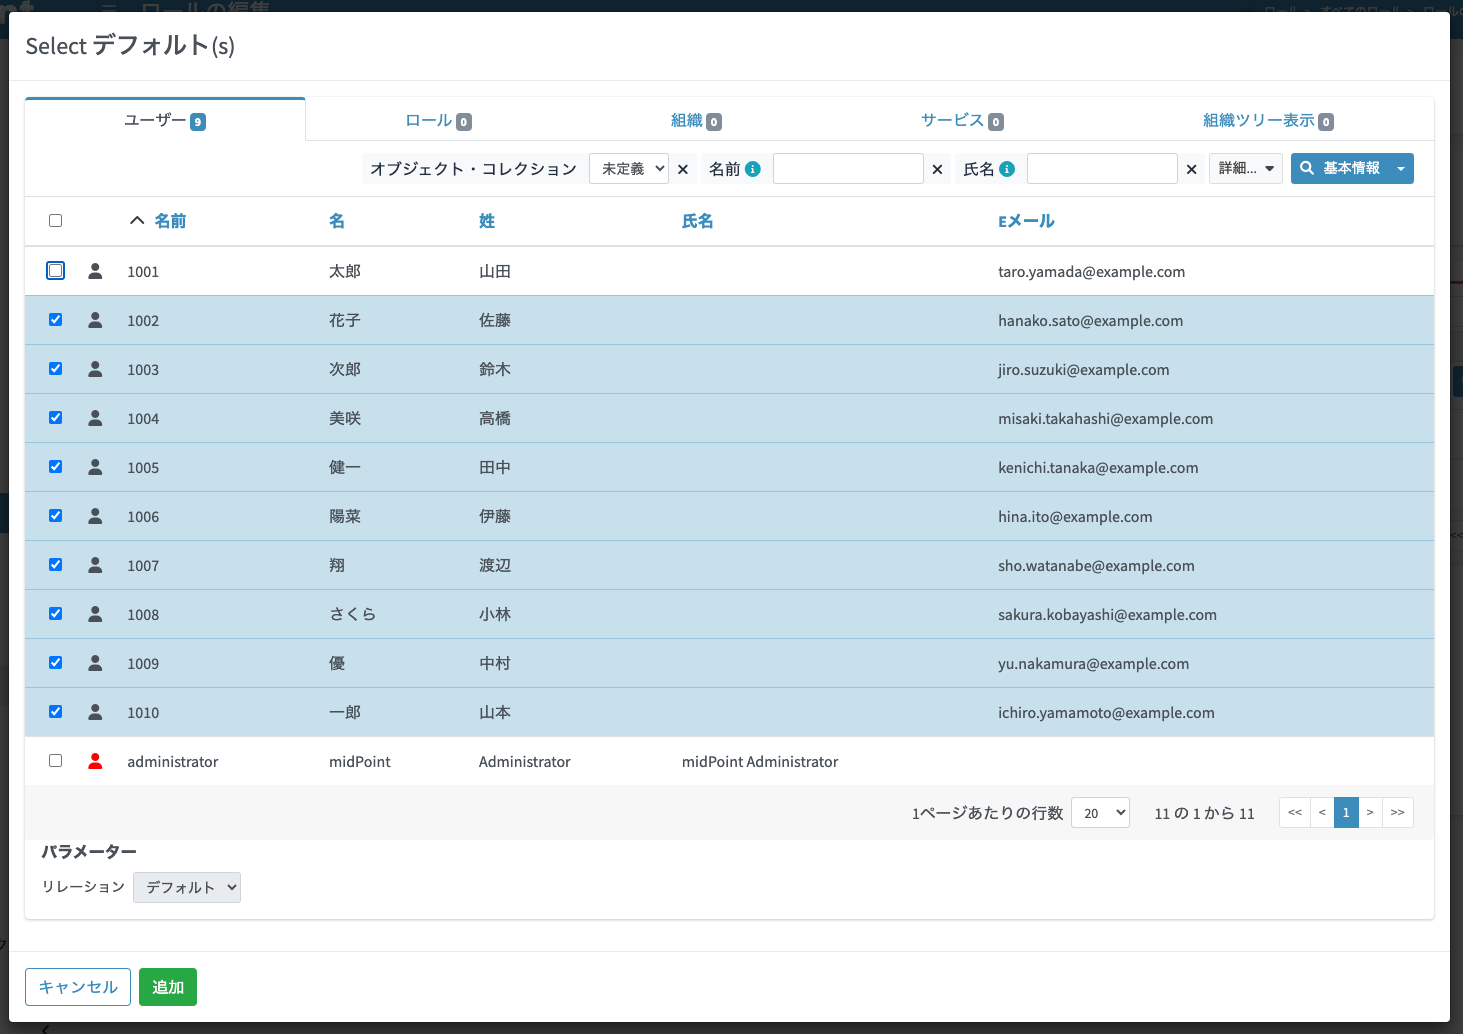Screen dimensions: 1463x1034
Task: Switch to the ユーザー tab
Action: (x=165, y=120)
